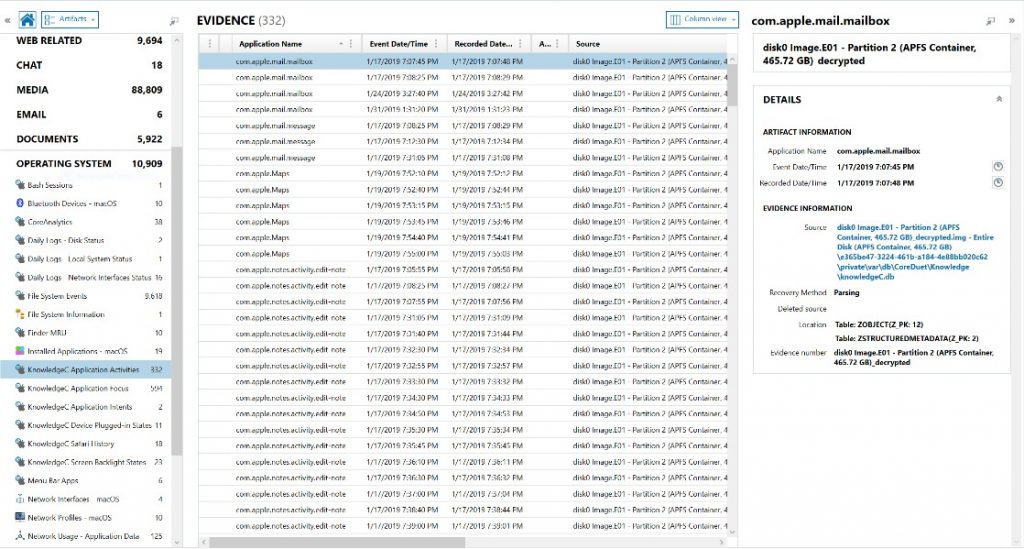This screenshot has width=1024, height=549.
Task: Select the com.apple.mail.message row at 7:12:30 PM
Action: point(463,141)
